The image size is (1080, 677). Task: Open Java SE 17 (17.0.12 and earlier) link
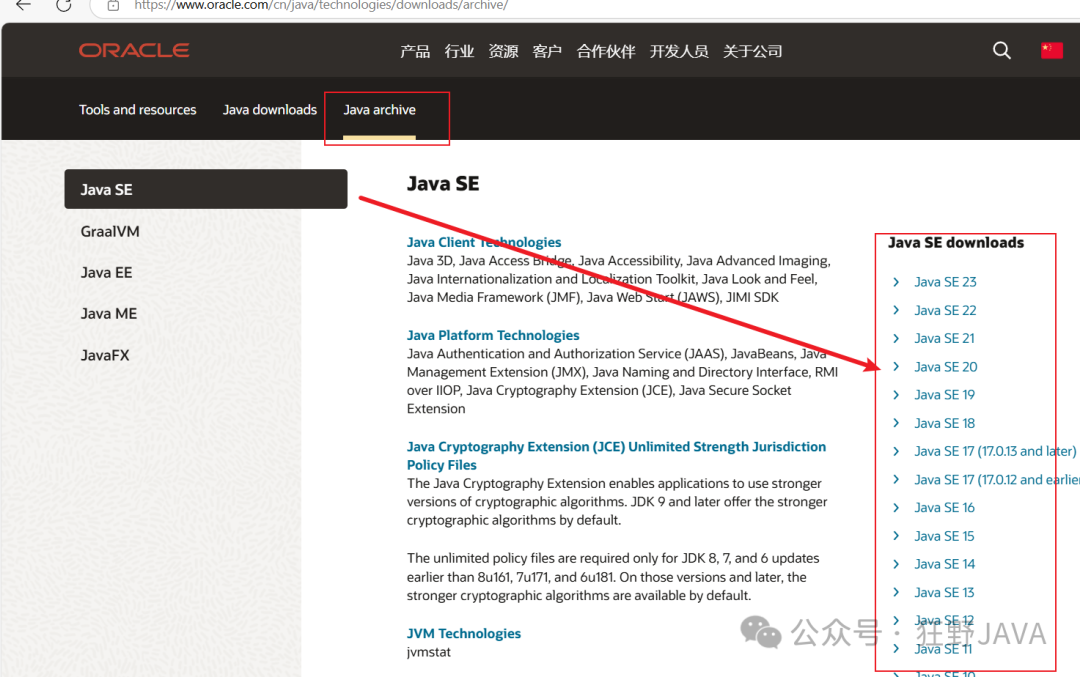click(x=997, y=479)
